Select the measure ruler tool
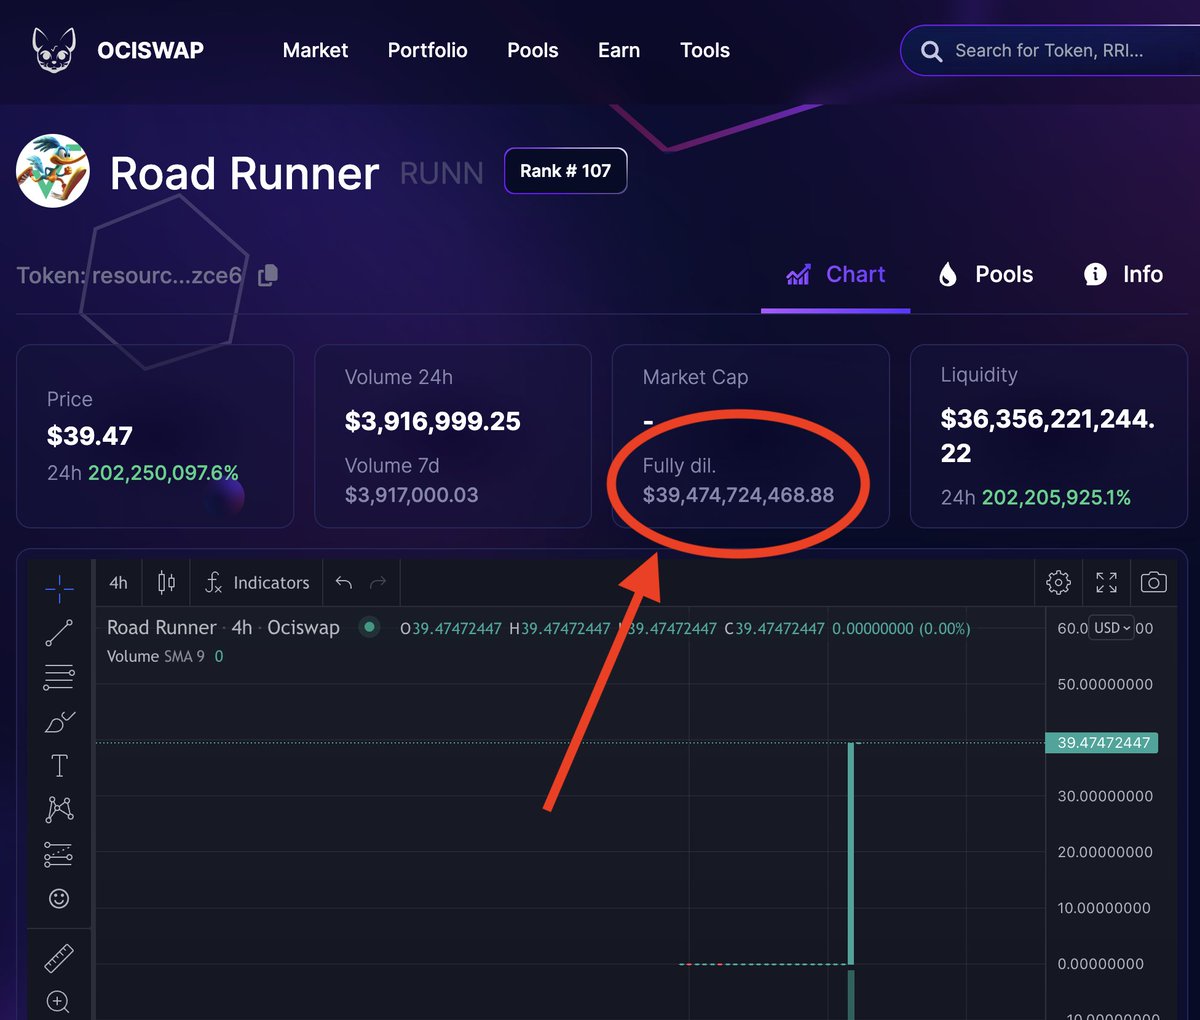Viewport: 1200px width, 1020px height. [x=59, y=957]
